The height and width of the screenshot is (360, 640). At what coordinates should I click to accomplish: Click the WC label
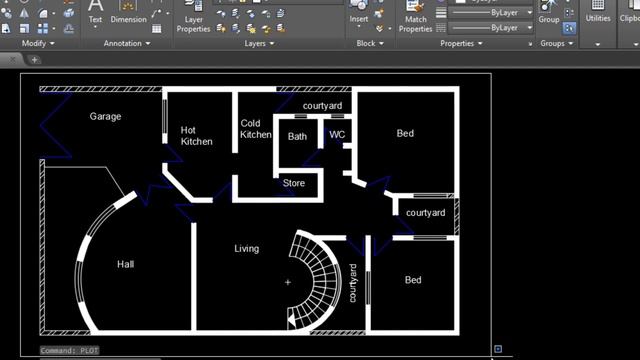tap(337, 135)
